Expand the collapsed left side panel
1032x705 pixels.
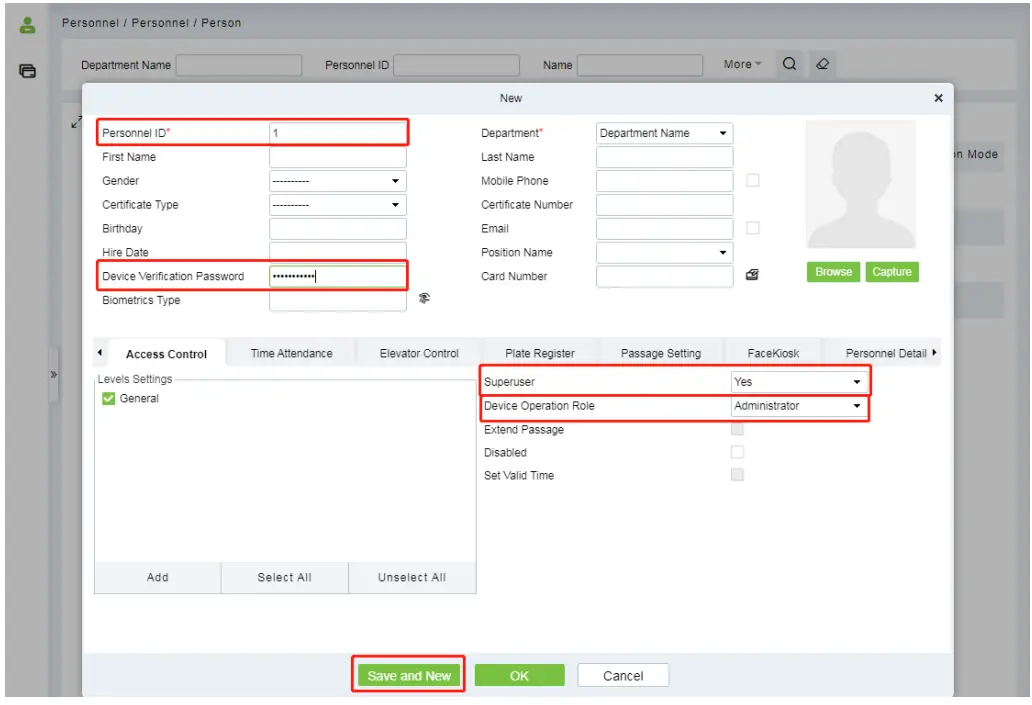pos(53,374)
